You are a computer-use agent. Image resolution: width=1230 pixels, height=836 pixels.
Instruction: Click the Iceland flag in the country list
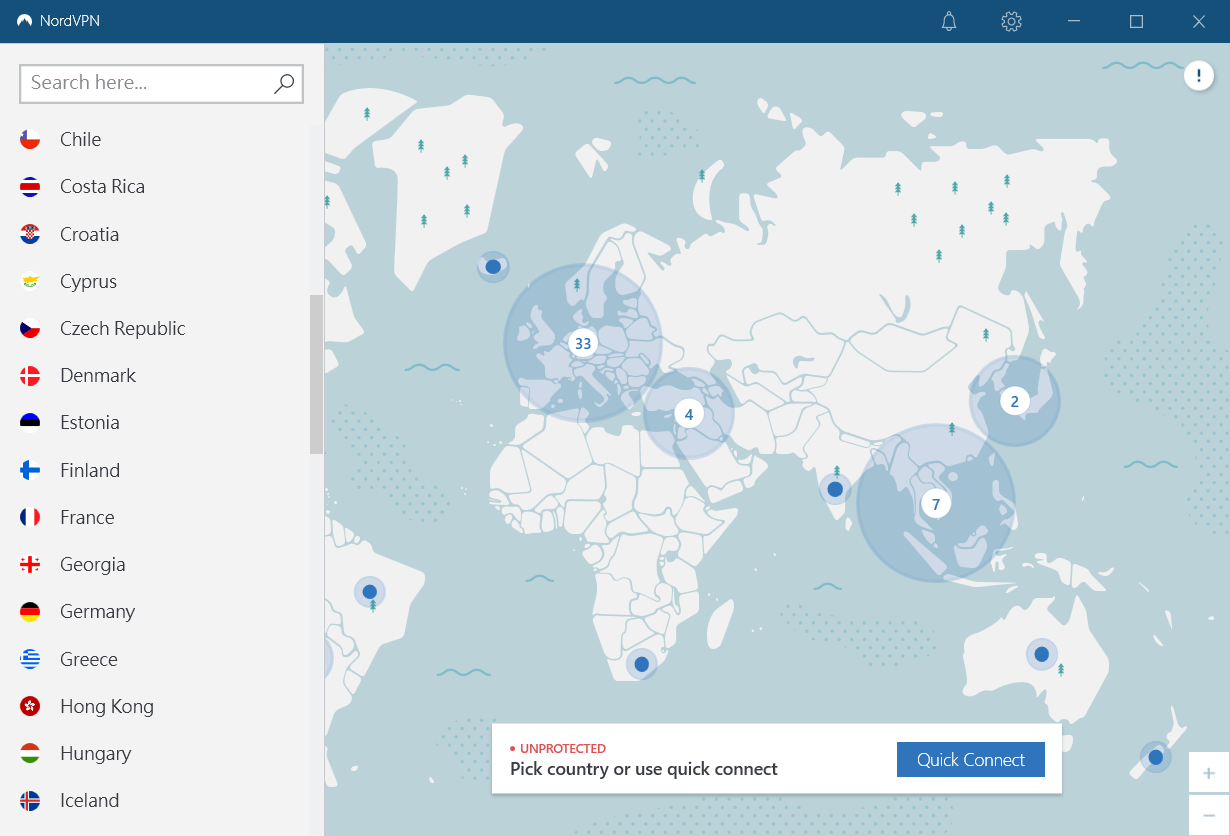[x=30, y=800]
